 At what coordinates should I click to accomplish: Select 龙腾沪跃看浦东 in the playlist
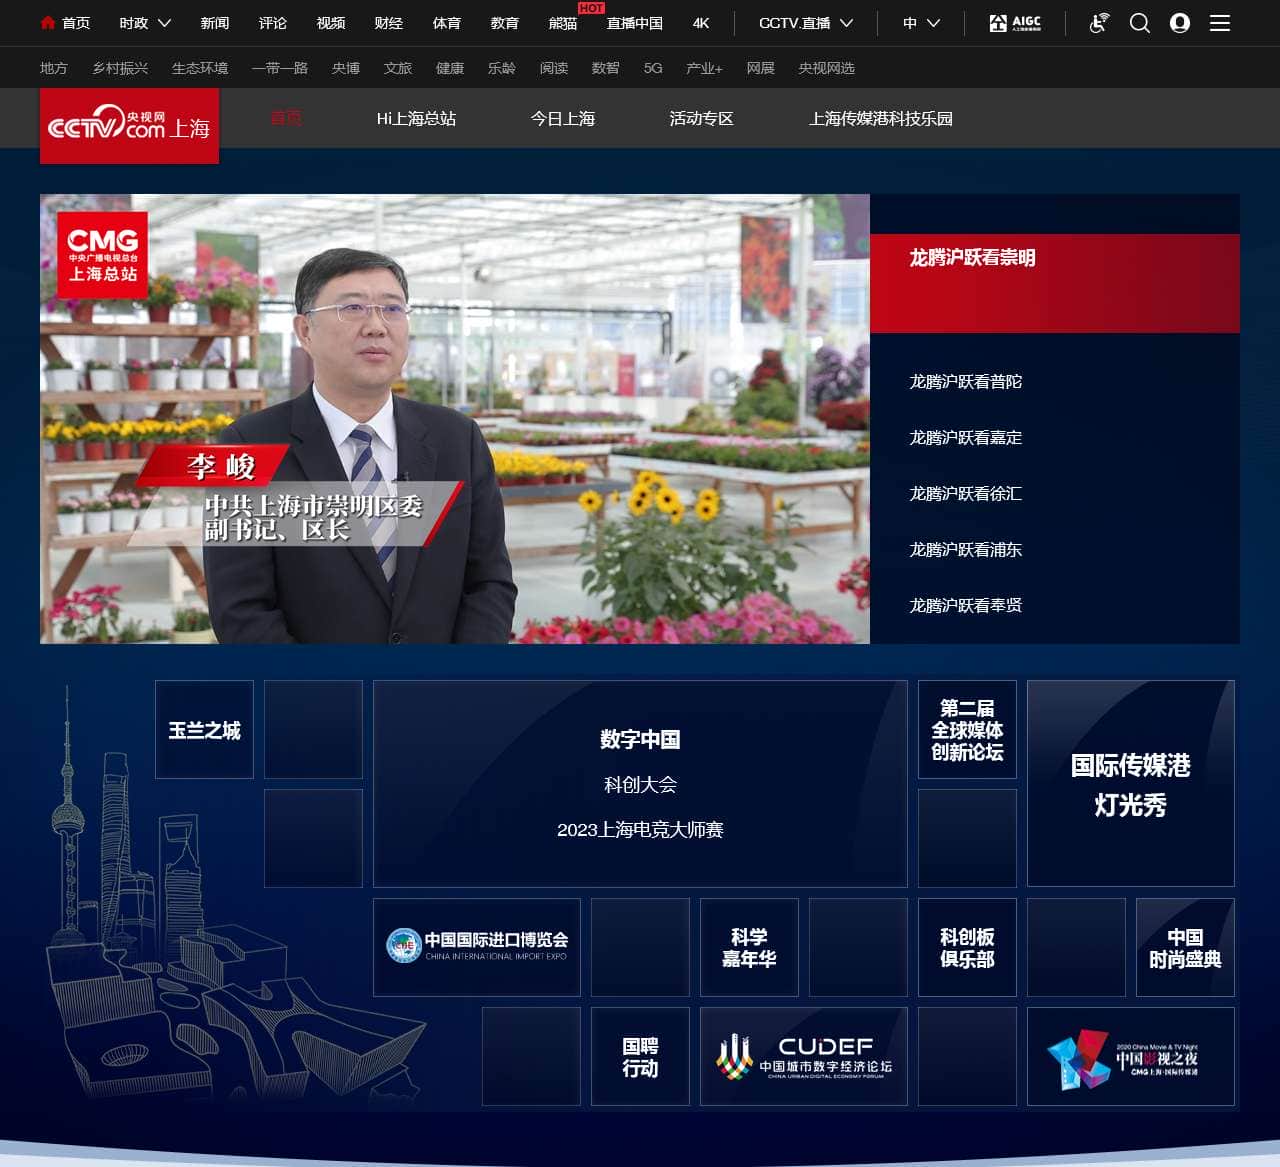click(966, 549)
